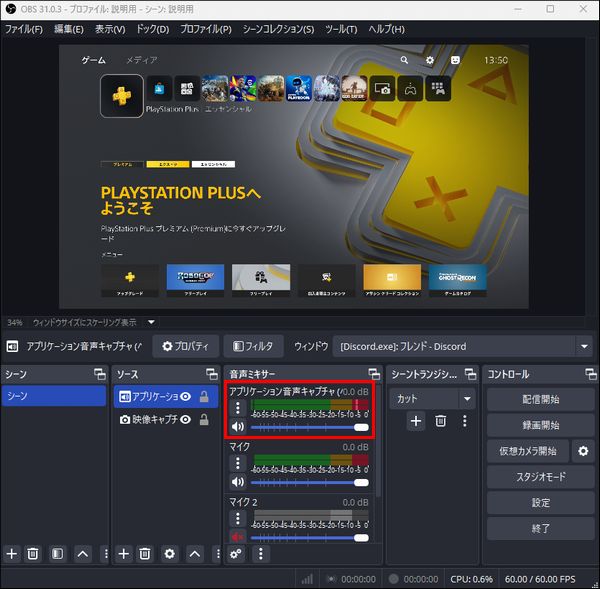This screenshot has height=589, width=600.
Task: Click the フィルタ button
Action: click(253, 346)
